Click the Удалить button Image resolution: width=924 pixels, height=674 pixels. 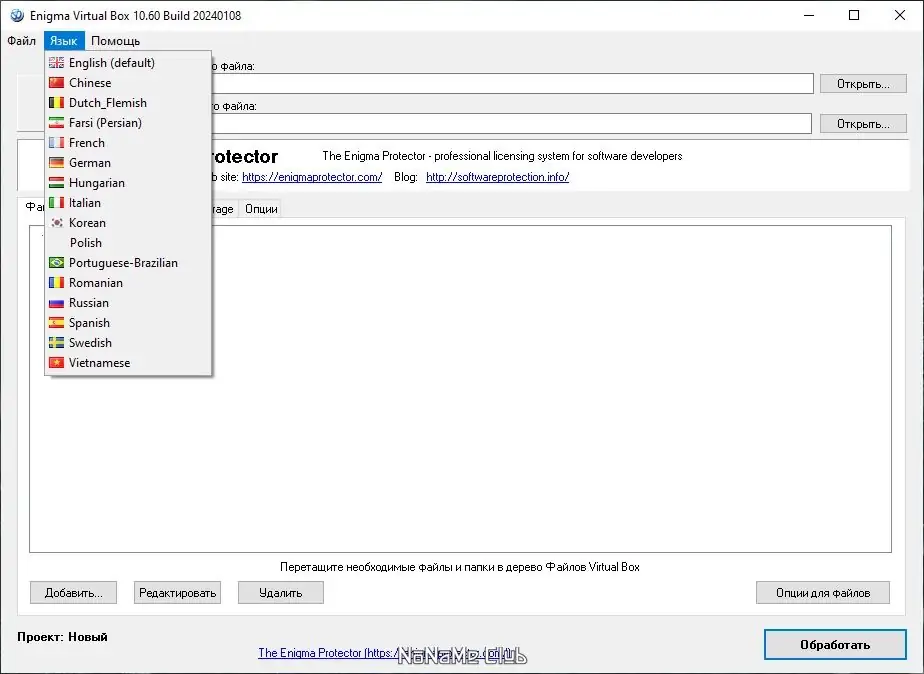(x=280, y=593)
